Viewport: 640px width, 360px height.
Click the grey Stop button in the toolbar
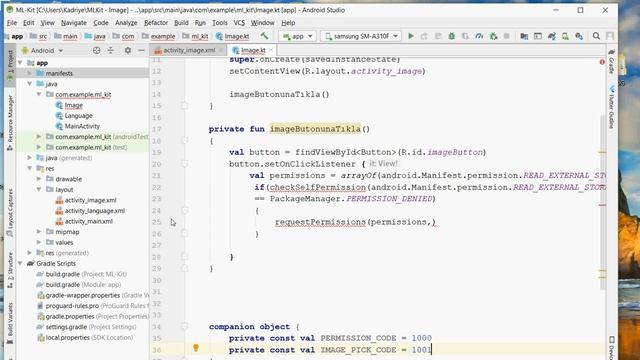click(507, 36)
